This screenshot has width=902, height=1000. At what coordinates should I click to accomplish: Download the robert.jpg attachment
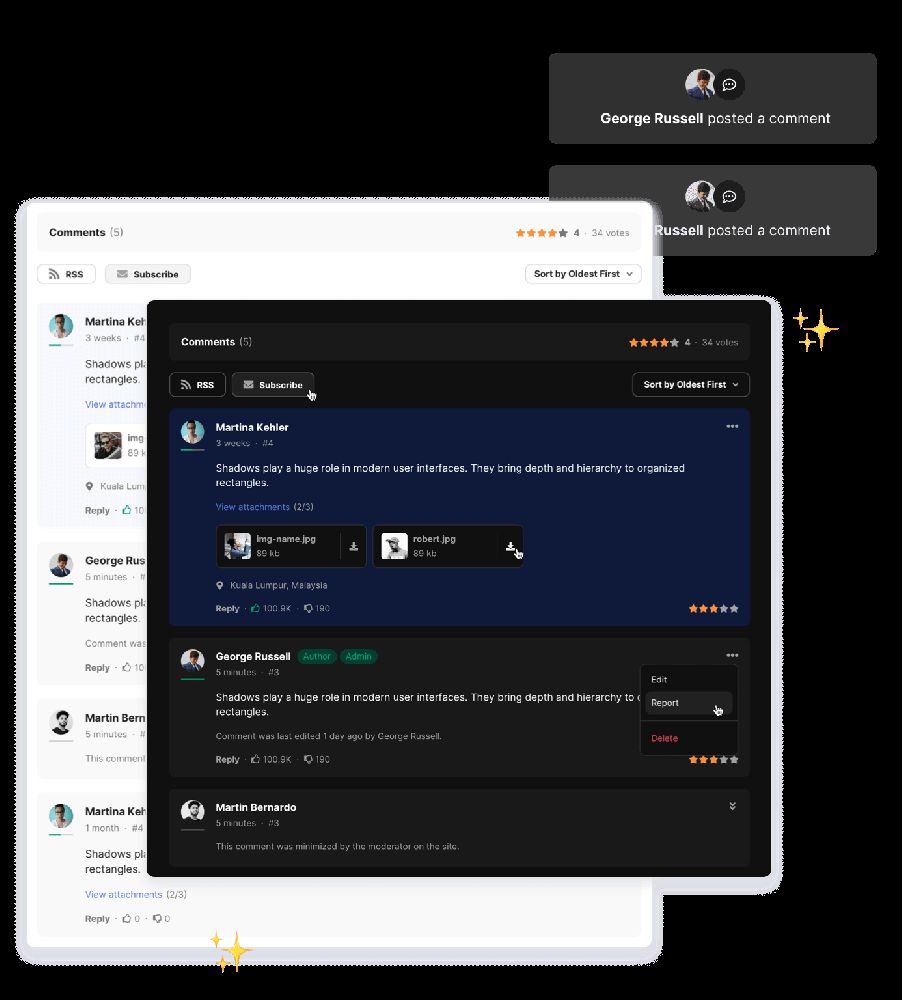click(510, 547)
